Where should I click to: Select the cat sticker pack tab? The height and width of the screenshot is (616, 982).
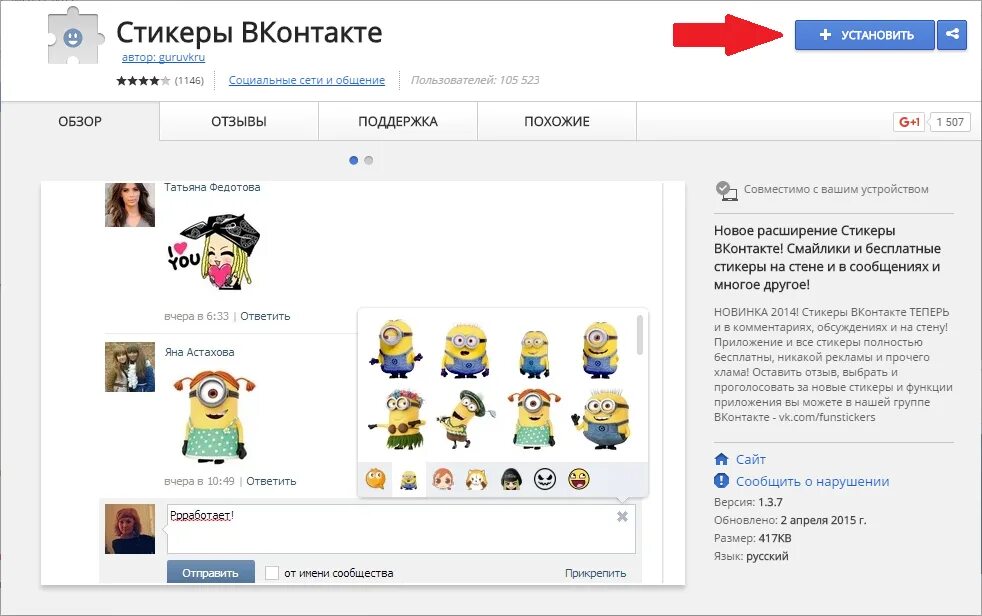(477, 480)
